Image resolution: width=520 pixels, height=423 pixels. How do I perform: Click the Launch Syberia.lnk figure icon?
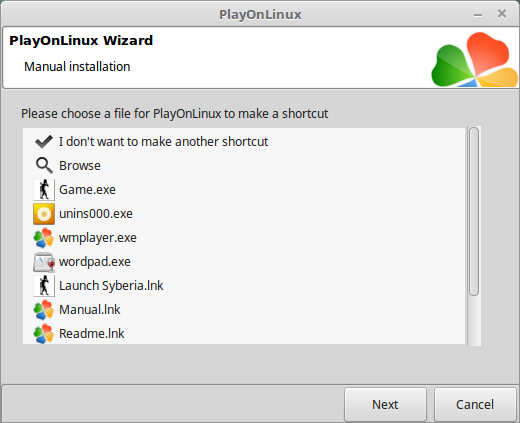[x=44, y=286]
